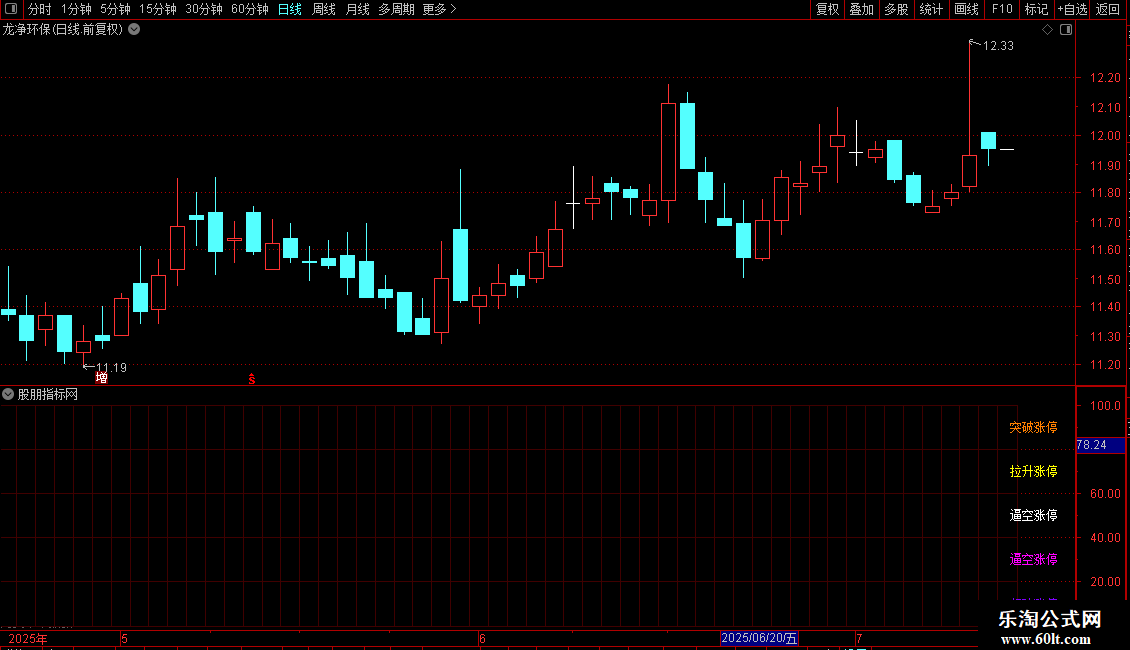Image resolution: width=1130 pixels, height=650 pixels.
Task: Add stock with +自选 button
Action: [1072, 9]
